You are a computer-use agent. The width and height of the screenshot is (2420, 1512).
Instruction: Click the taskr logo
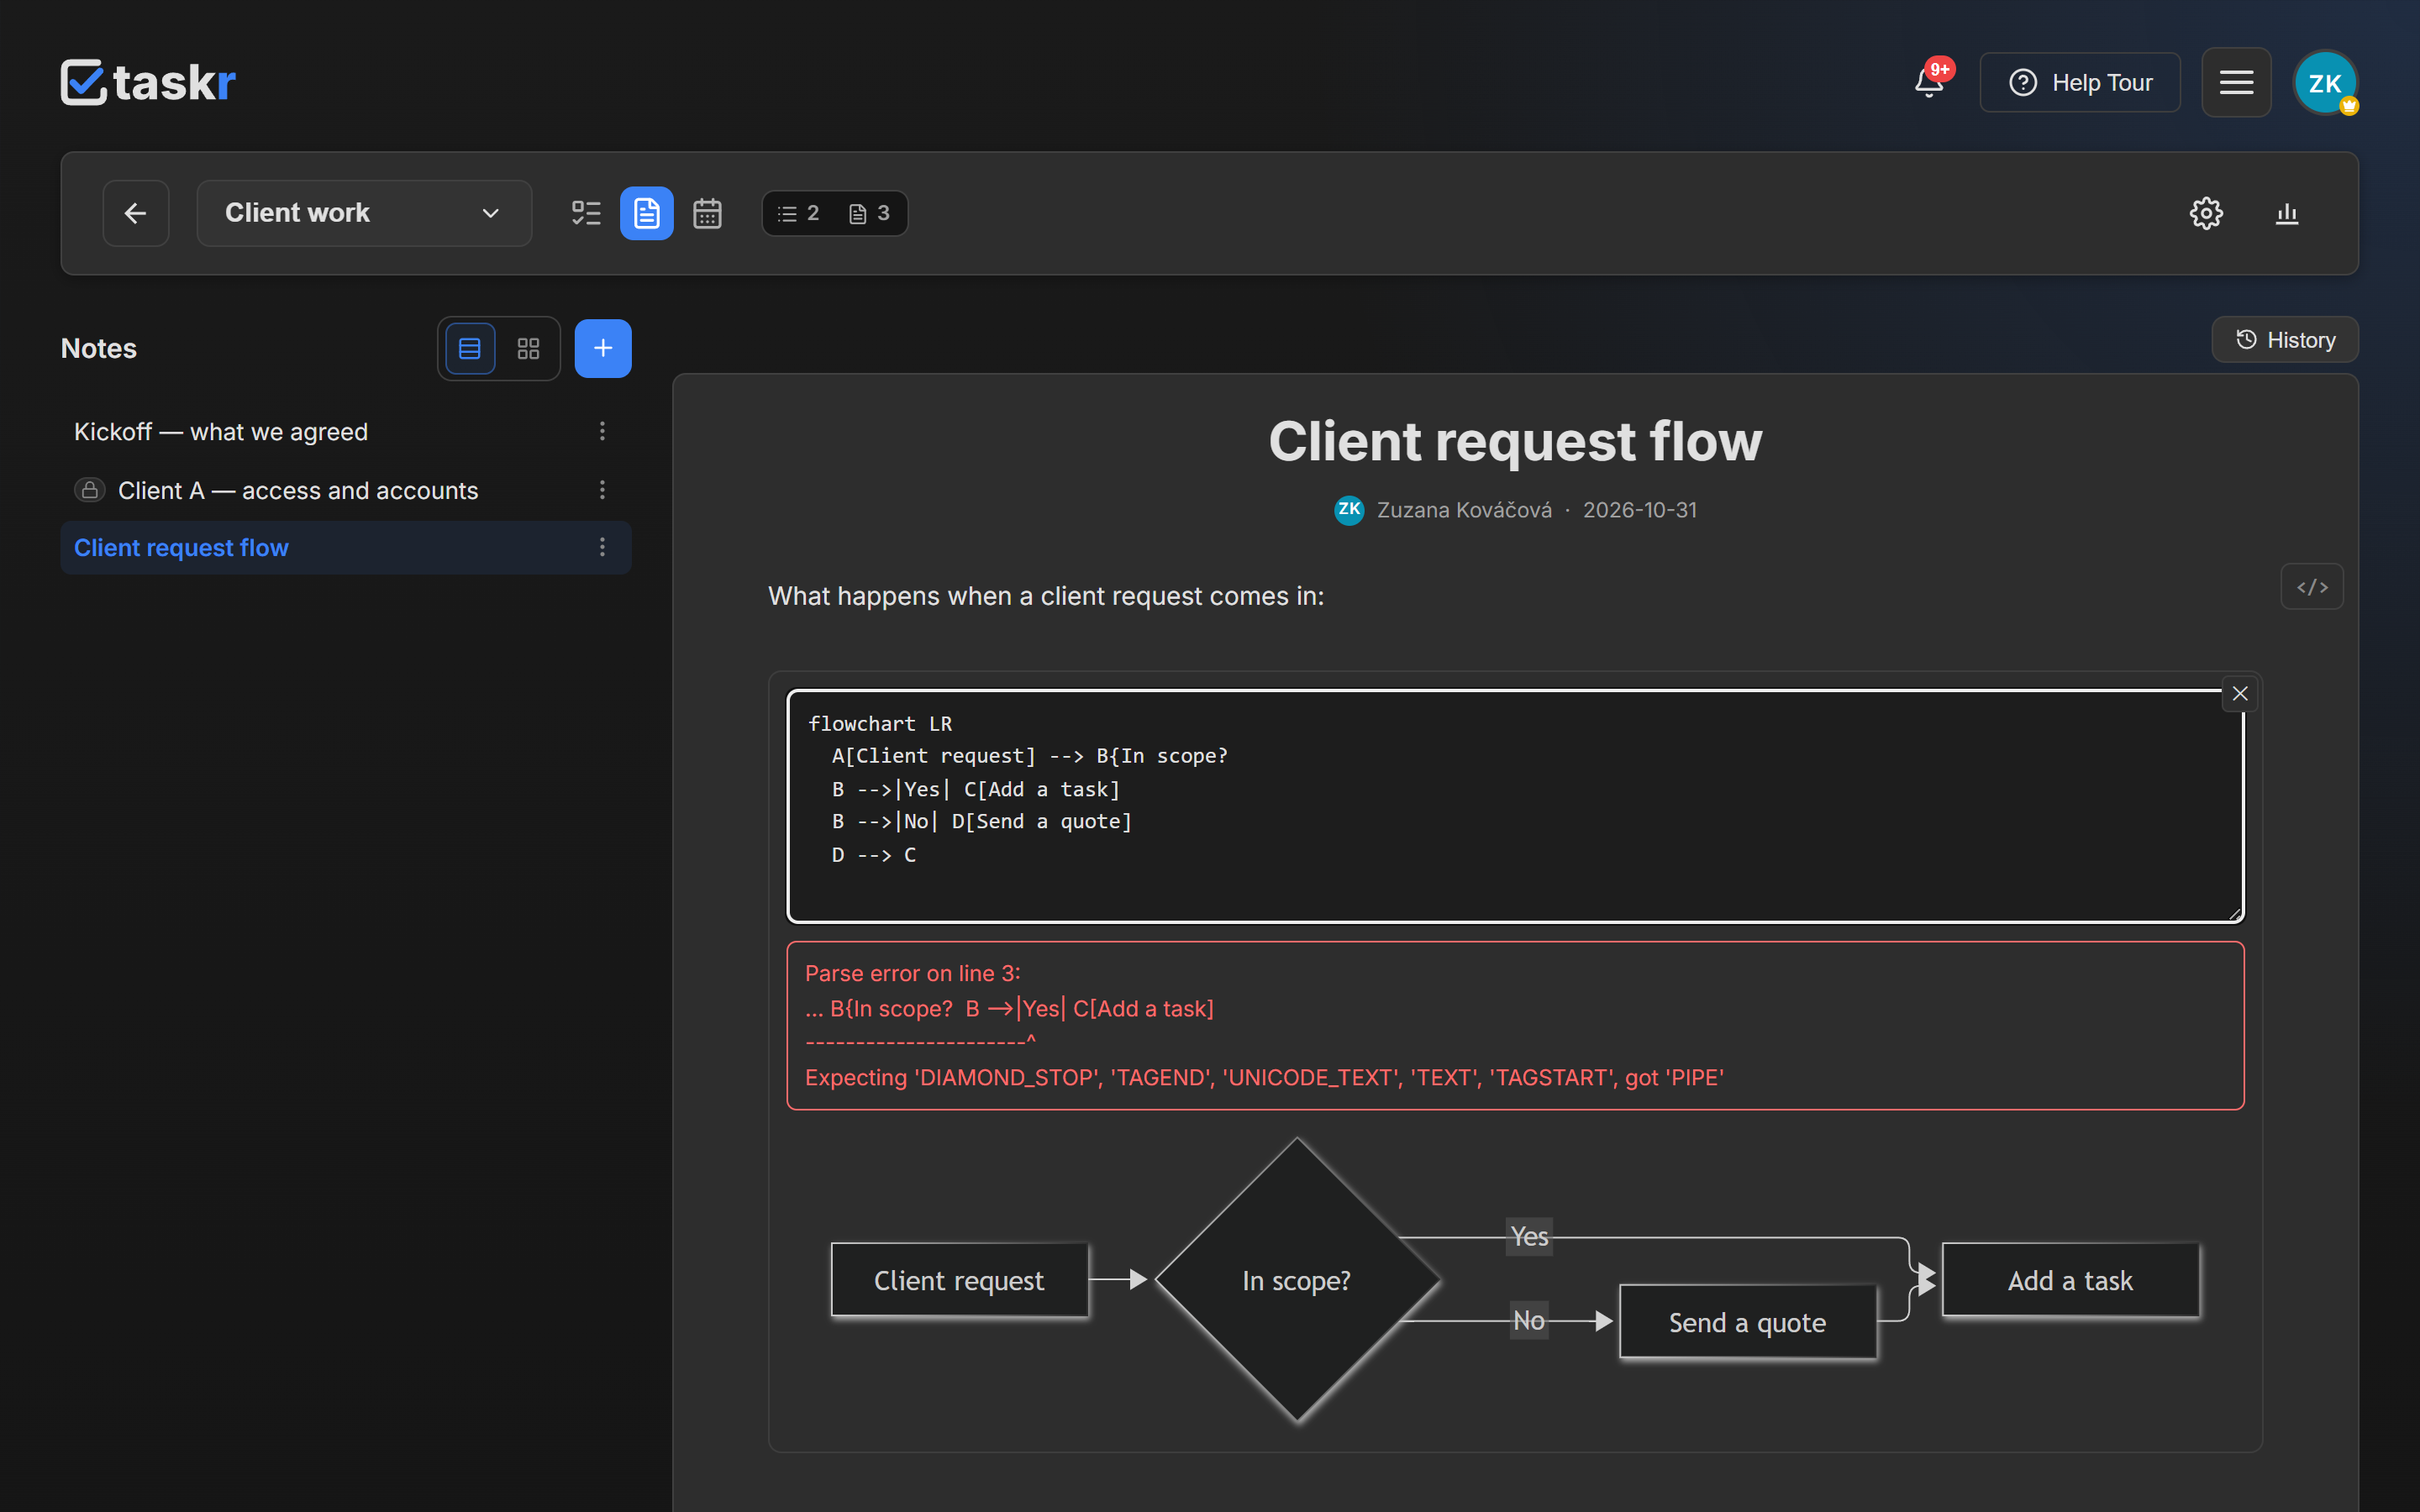148,82
